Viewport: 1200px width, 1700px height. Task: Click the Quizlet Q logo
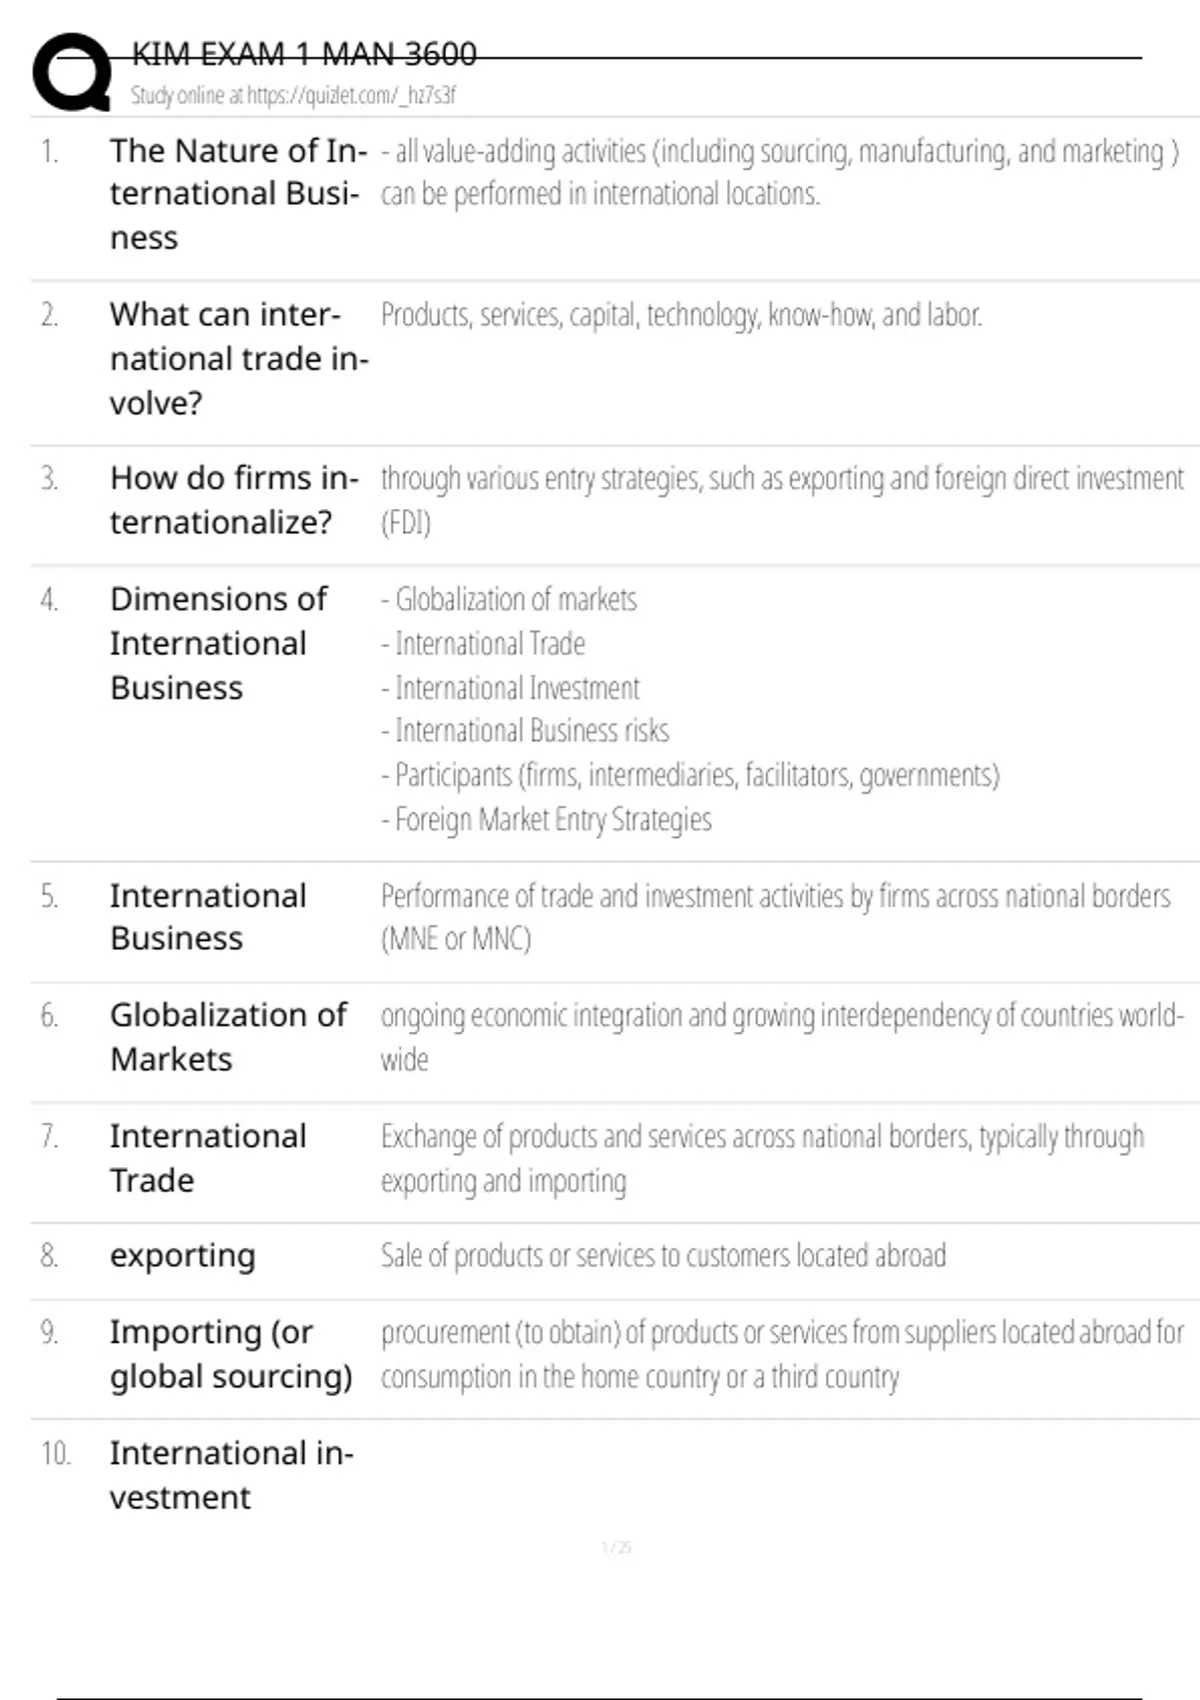(x=72, y=72)
